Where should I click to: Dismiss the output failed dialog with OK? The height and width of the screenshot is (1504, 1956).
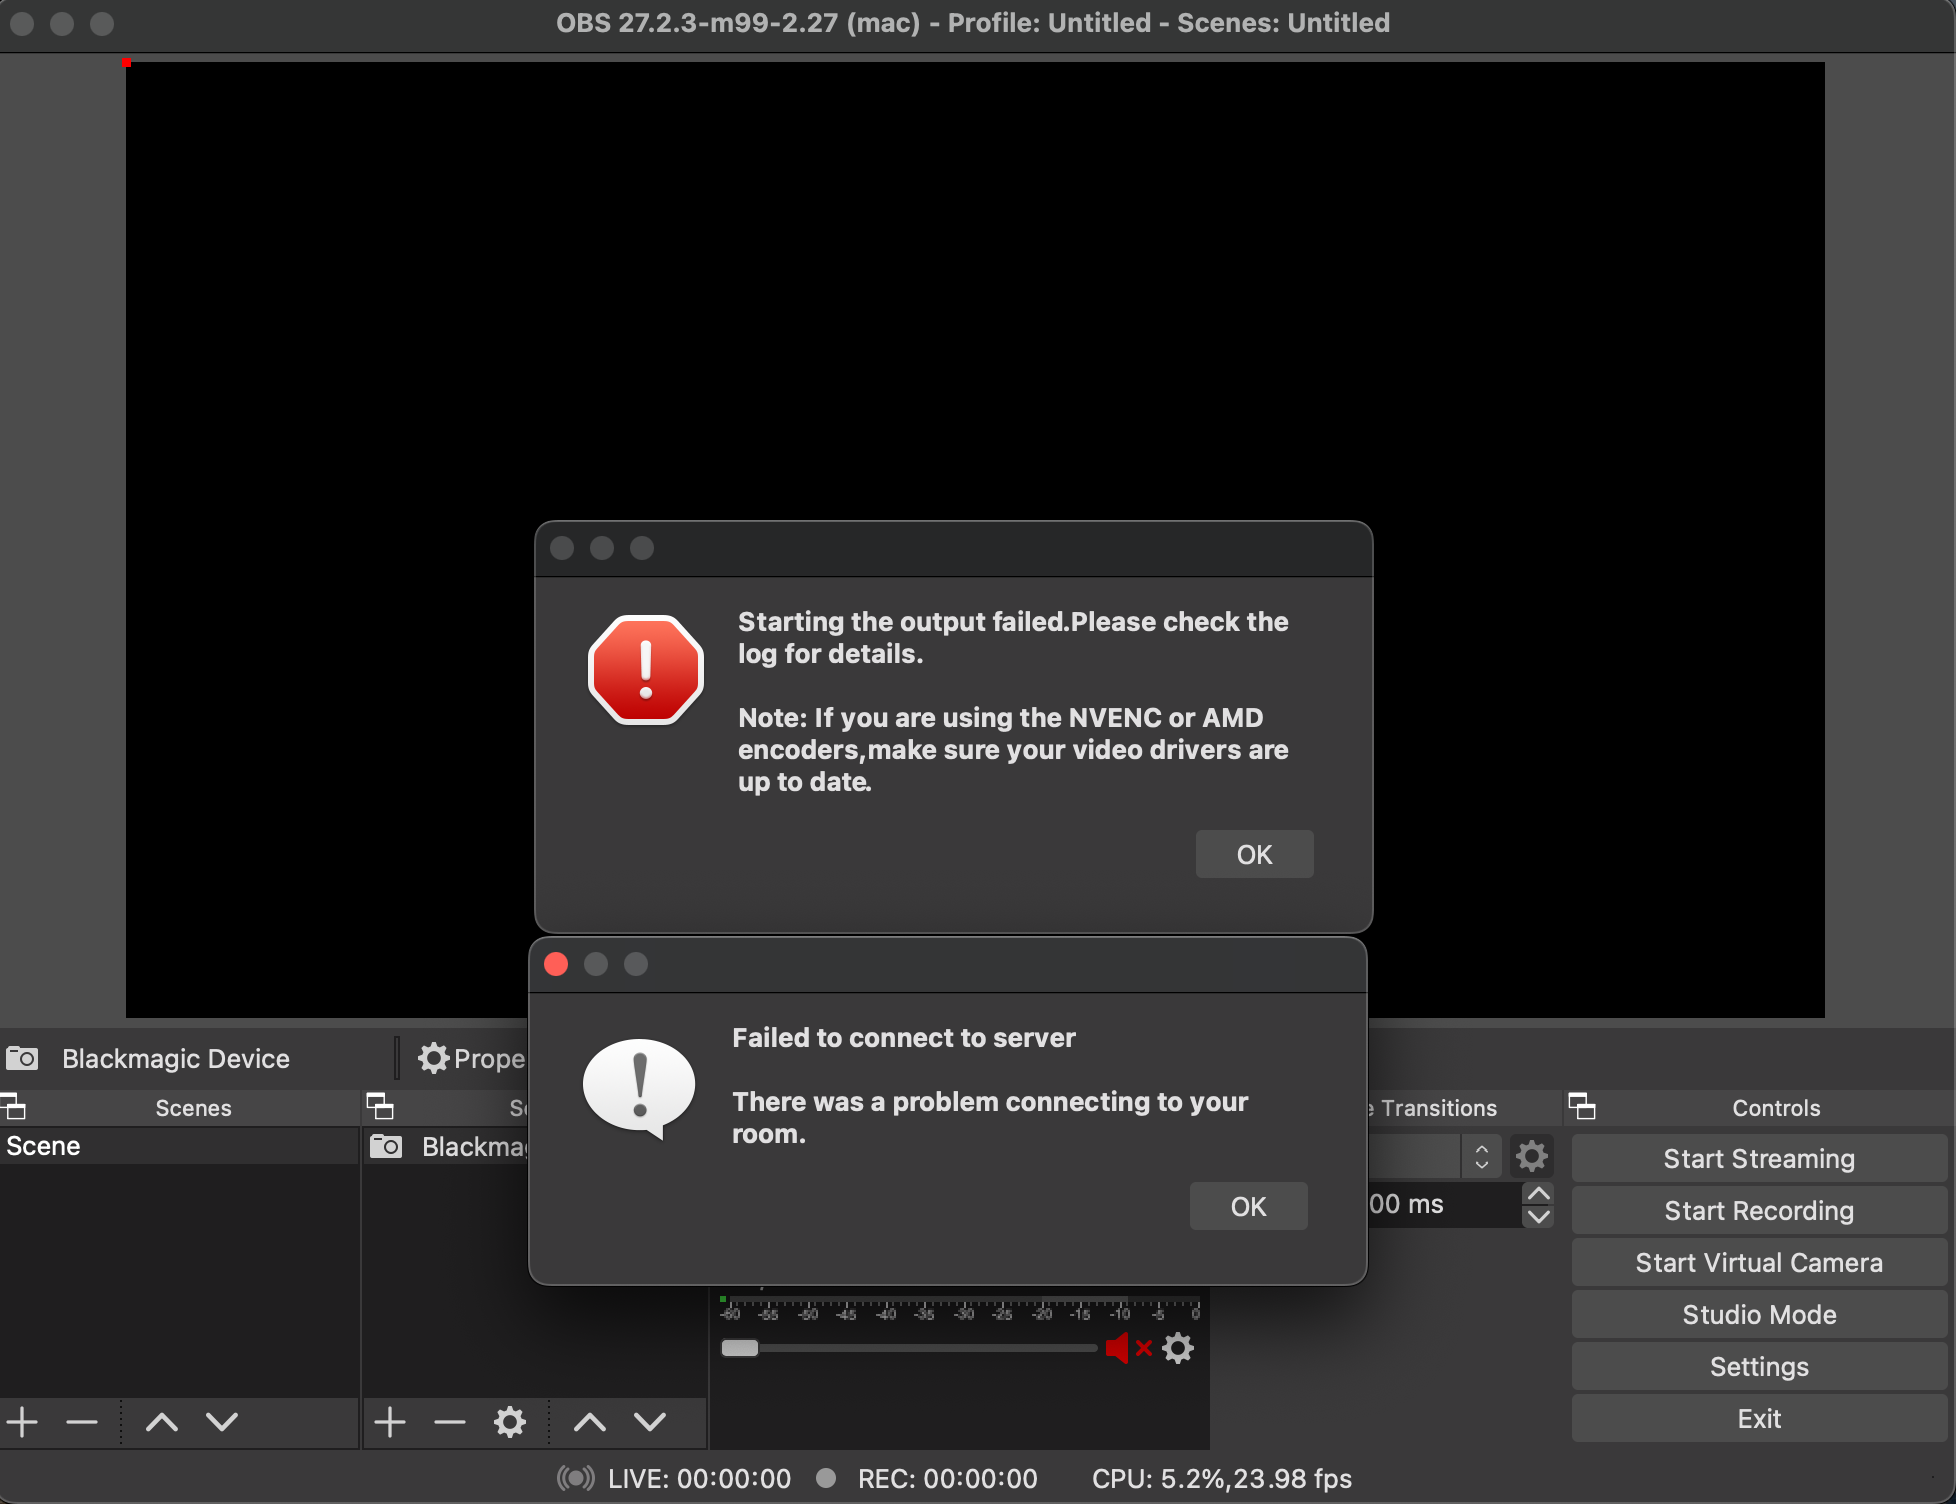coord(1254,854)
